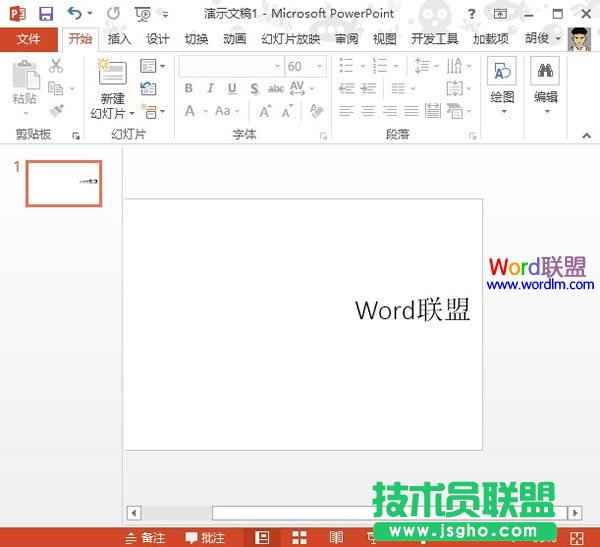Distribute text evenly alignment
Screen dimensions: 600x547
coord(433,111)
